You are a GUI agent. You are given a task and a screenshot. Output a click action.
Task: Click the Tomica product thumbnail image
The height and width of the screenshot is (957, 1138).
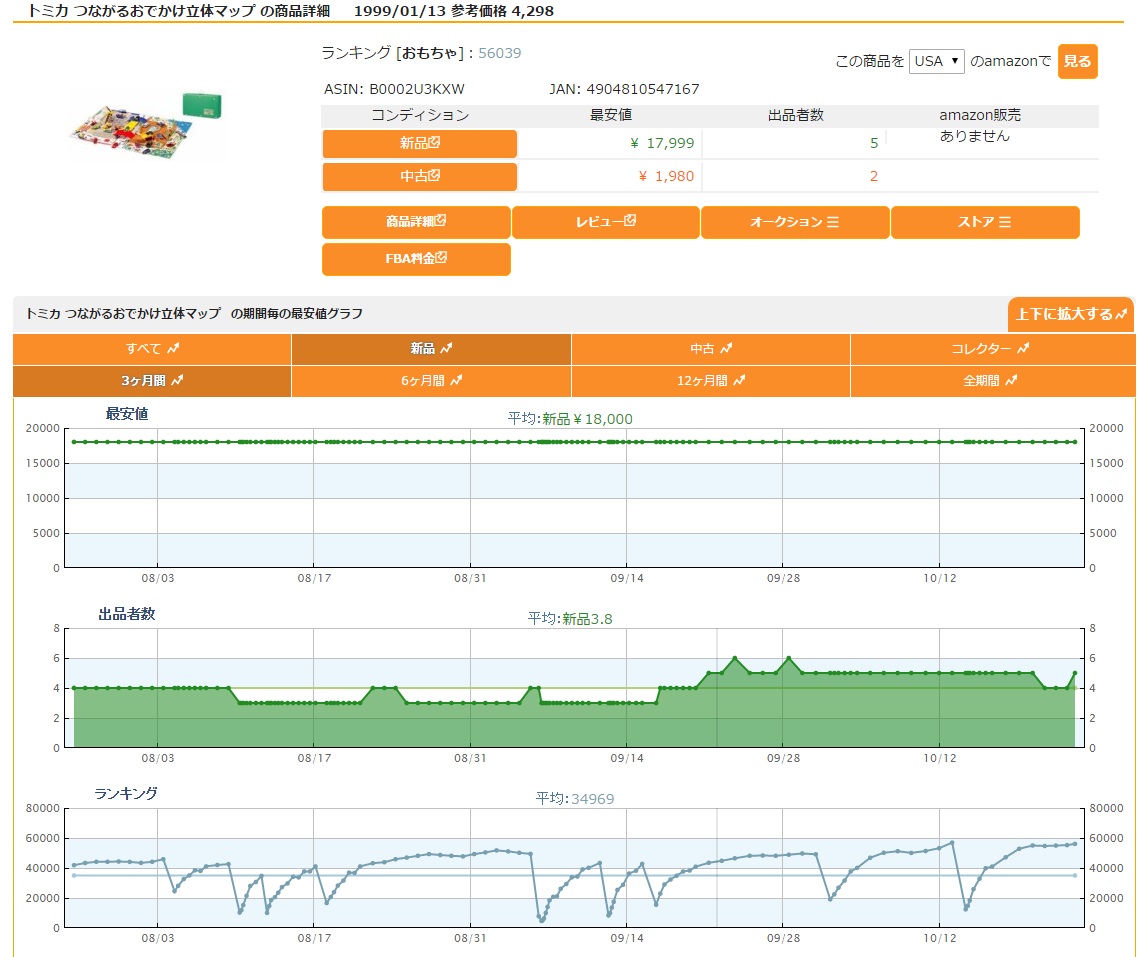coord(145,125)
